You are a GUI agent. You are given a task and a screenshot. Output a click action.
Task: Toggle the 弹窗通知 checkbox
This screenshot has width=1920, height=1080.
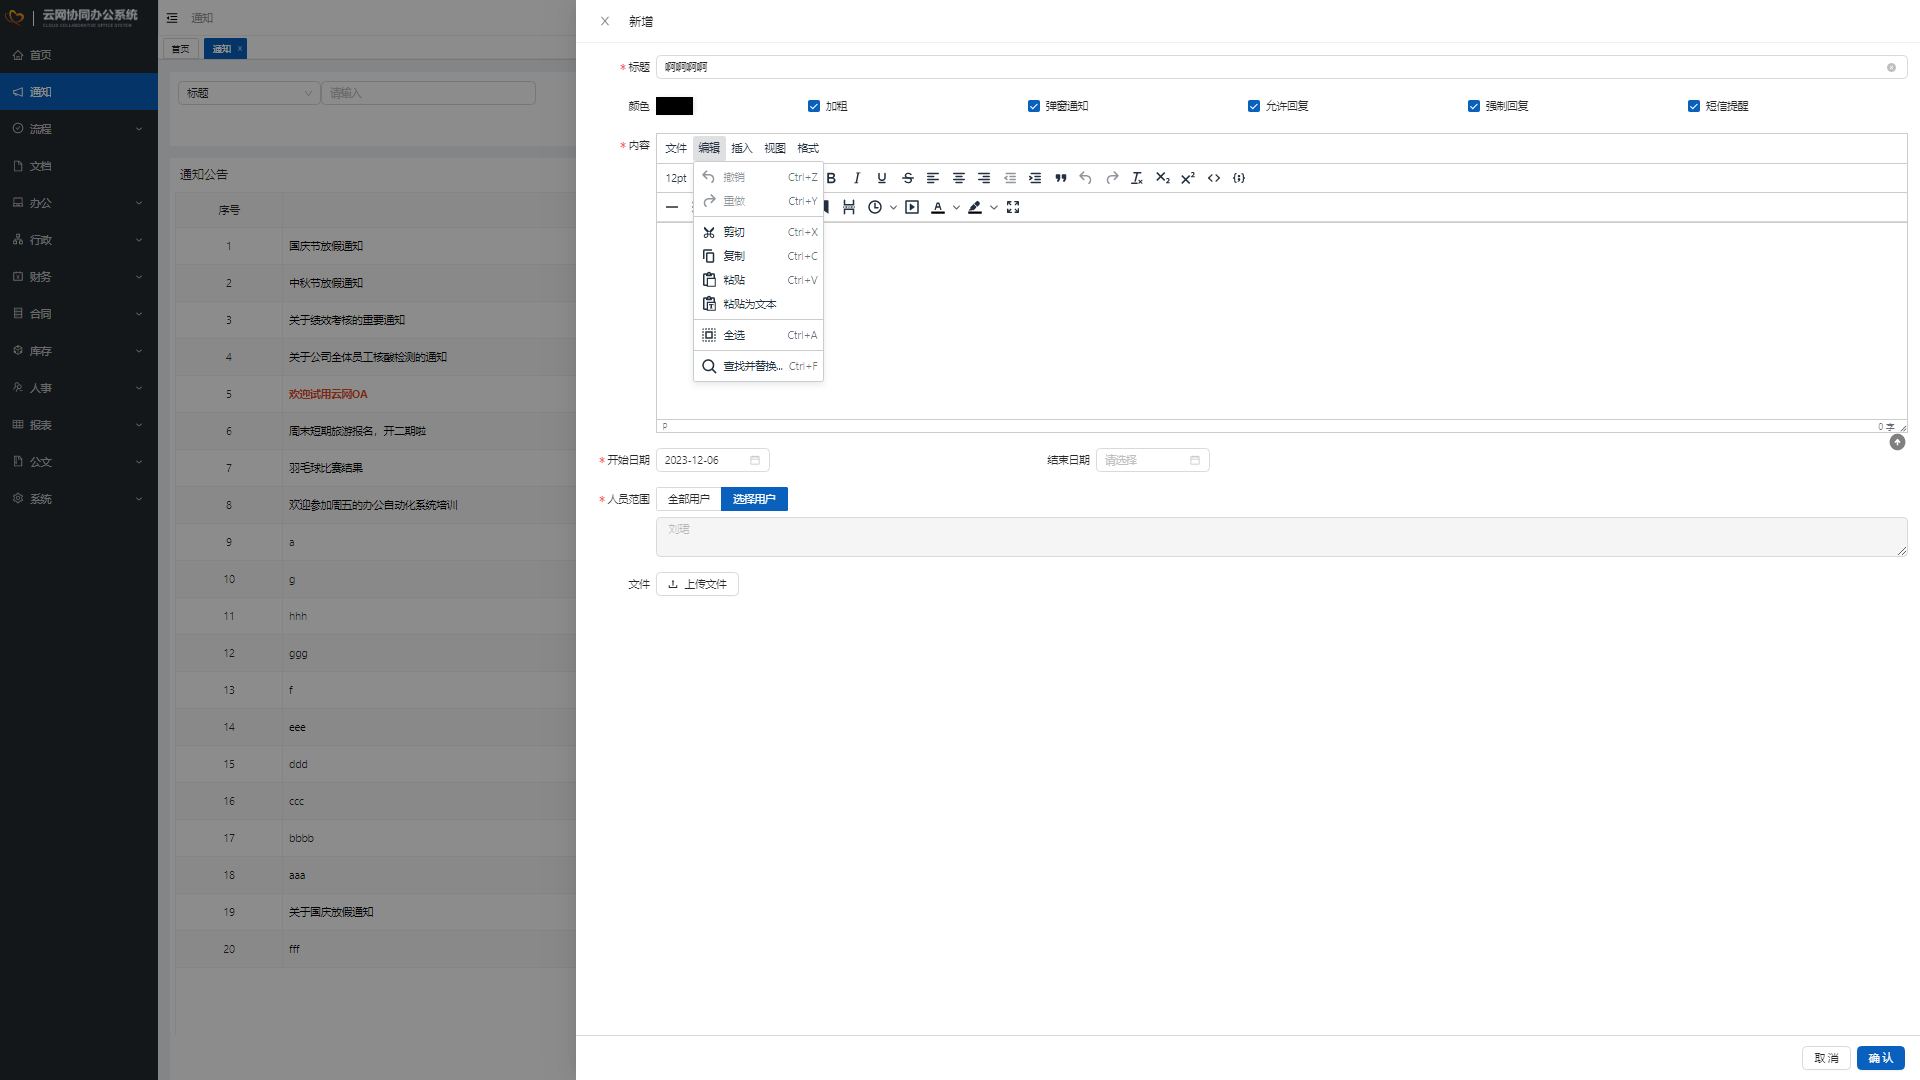click(x=1034, y=106)
